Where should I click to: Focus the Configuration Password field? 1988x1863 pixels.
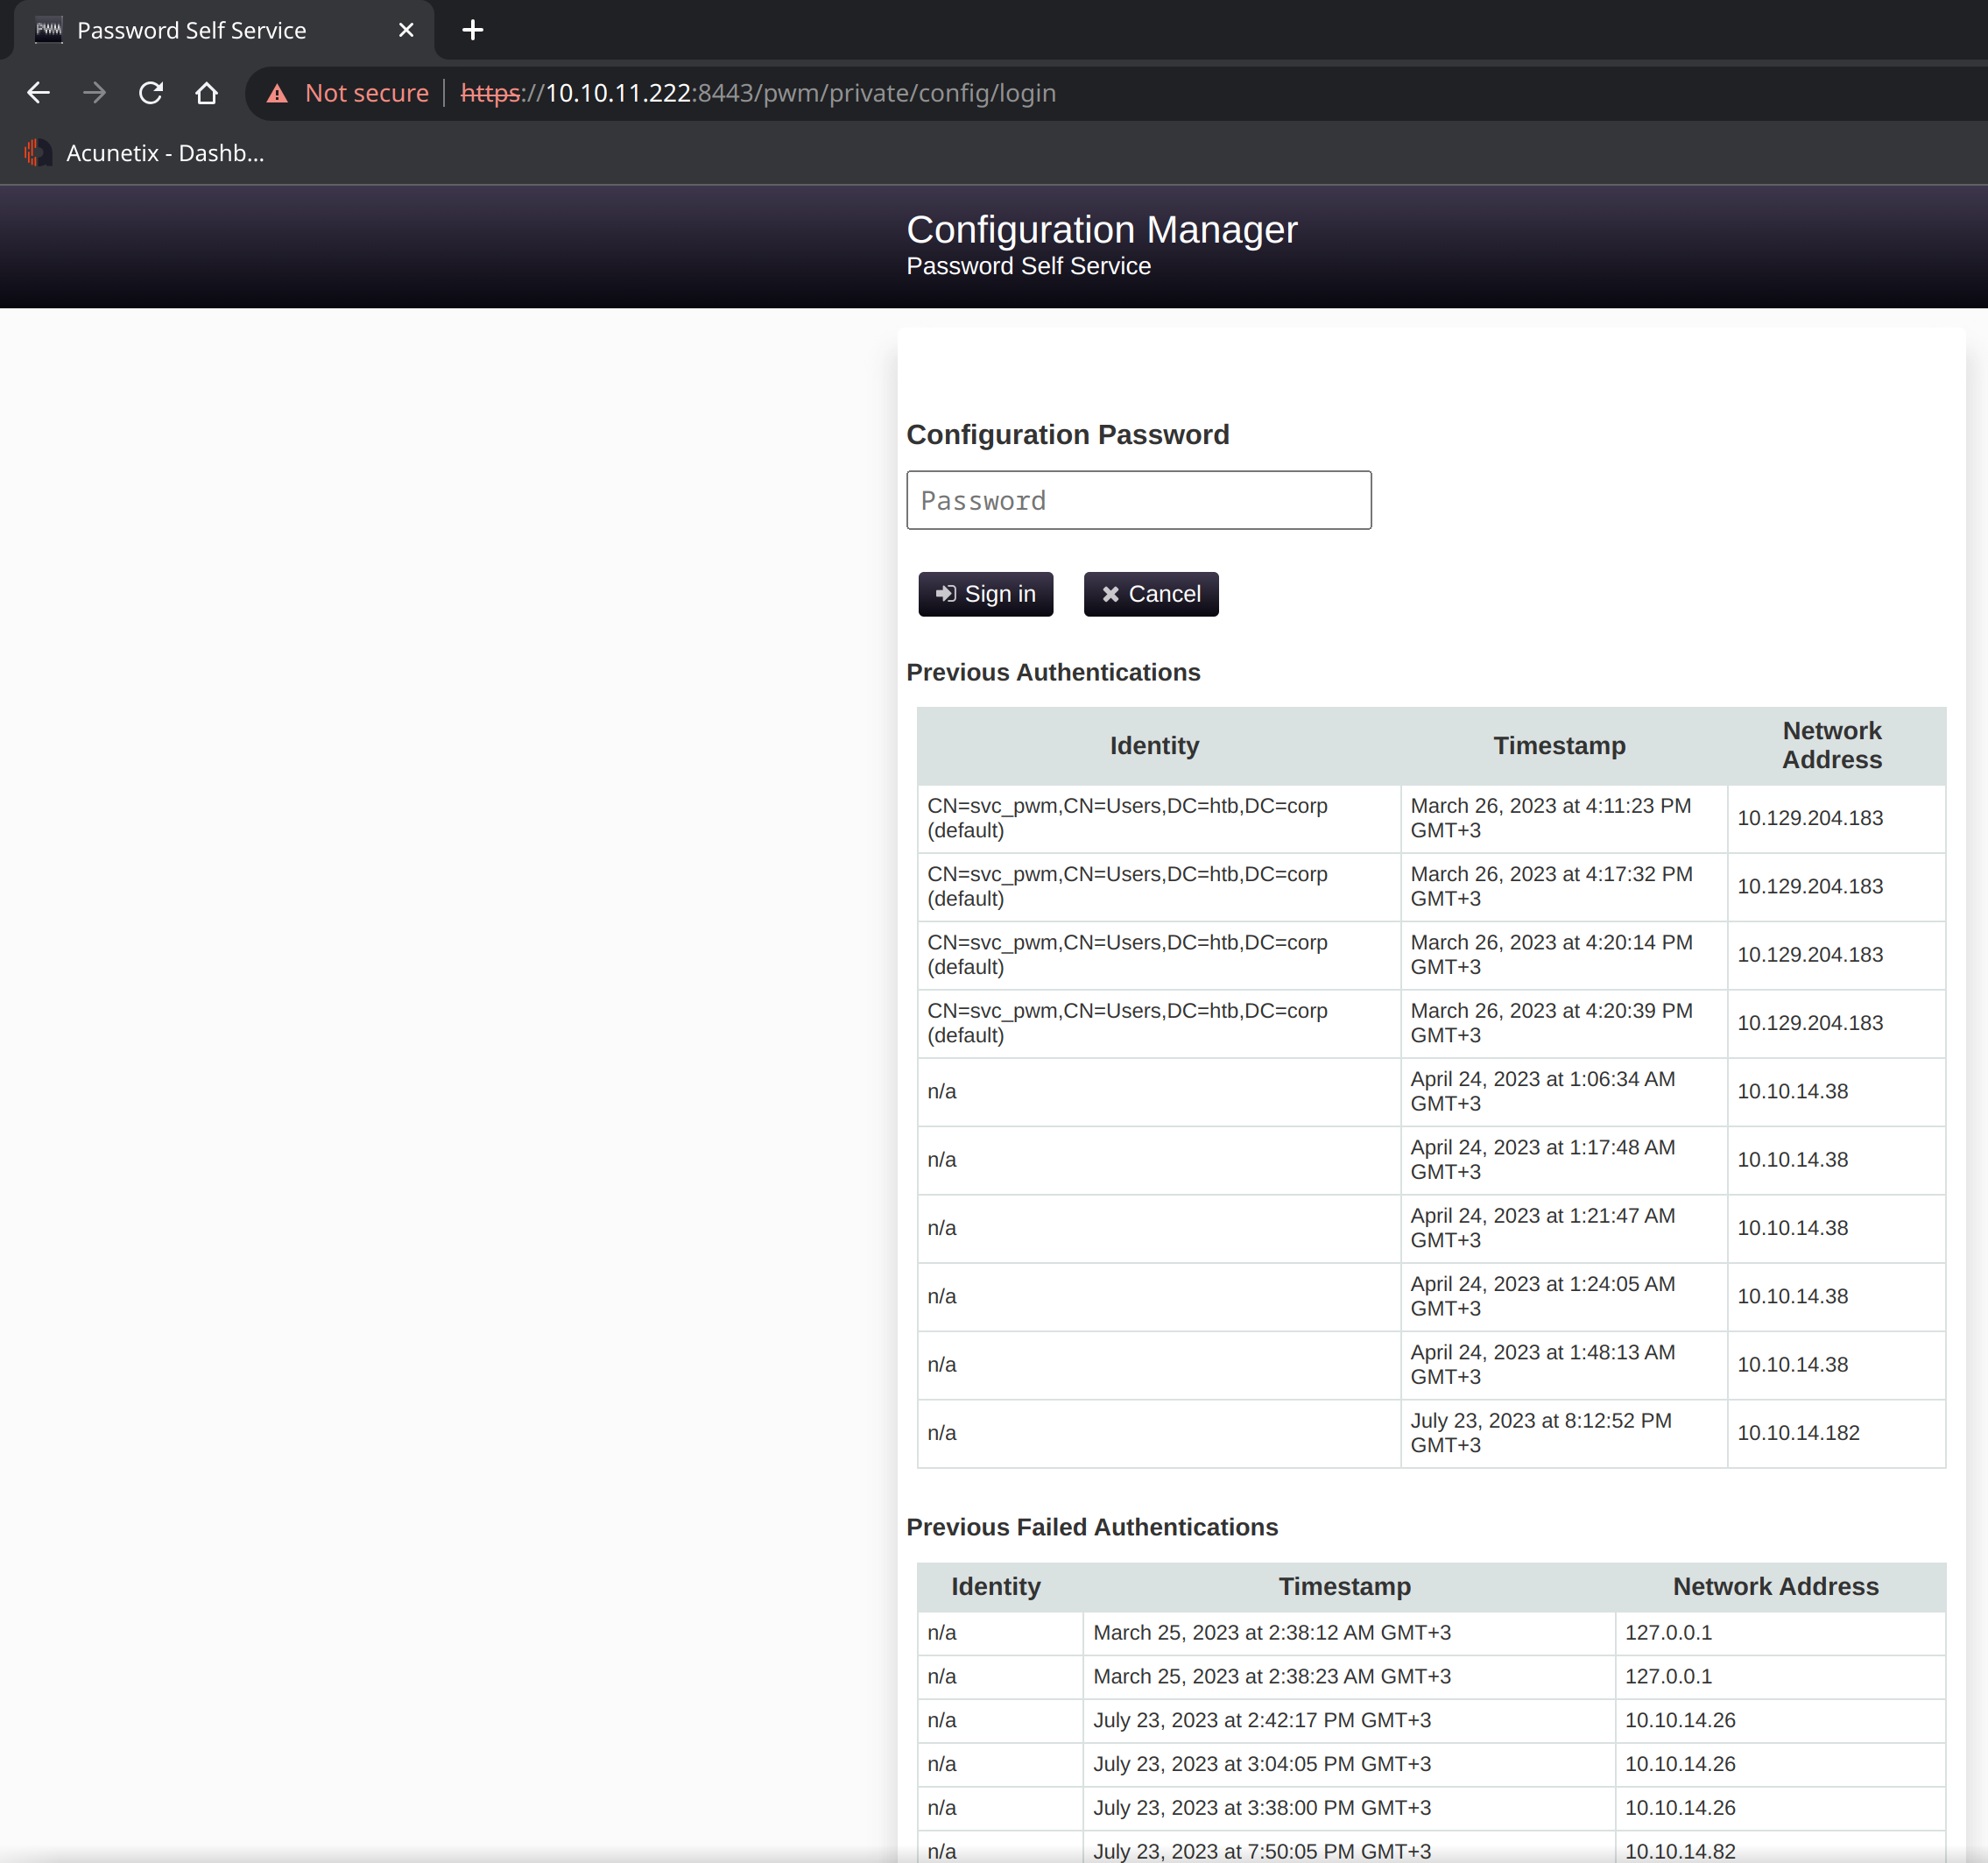[x=1138, y=500]
